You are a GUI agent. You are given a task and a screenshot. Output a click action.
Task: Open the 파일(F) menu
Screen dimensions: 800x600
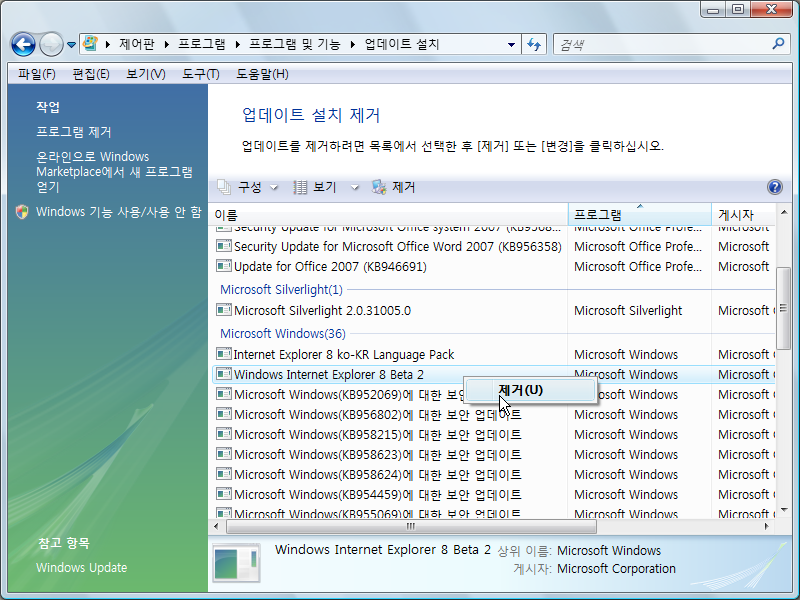(x=37, y=74)
